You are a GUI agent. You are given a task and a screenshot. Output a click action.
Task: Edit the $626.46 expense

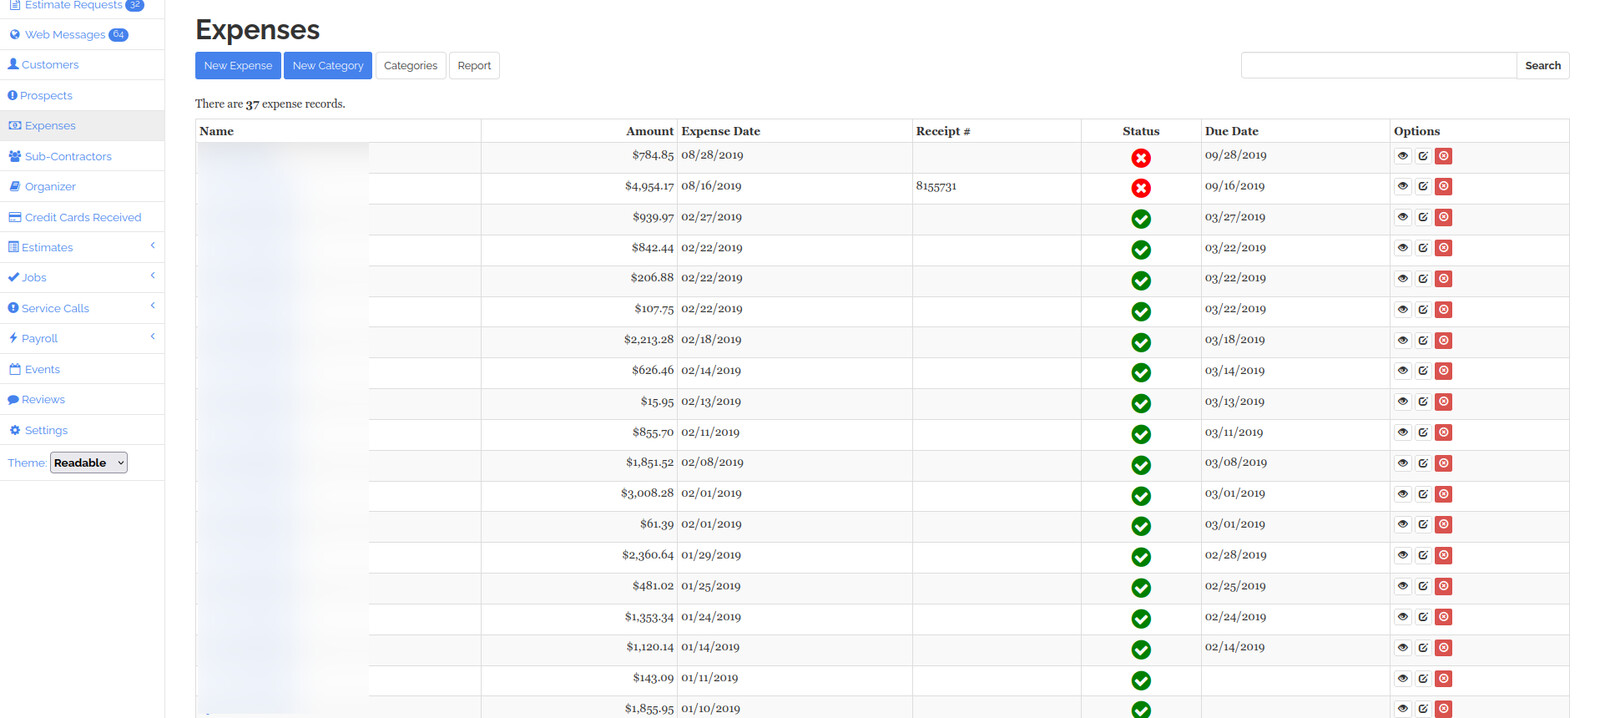point(1423,371)
